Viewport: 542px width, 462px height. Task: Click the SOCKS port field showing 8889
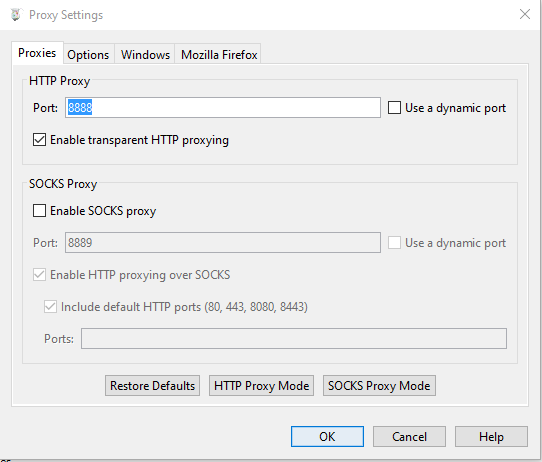pyautogui.click(x=223, y=243)
